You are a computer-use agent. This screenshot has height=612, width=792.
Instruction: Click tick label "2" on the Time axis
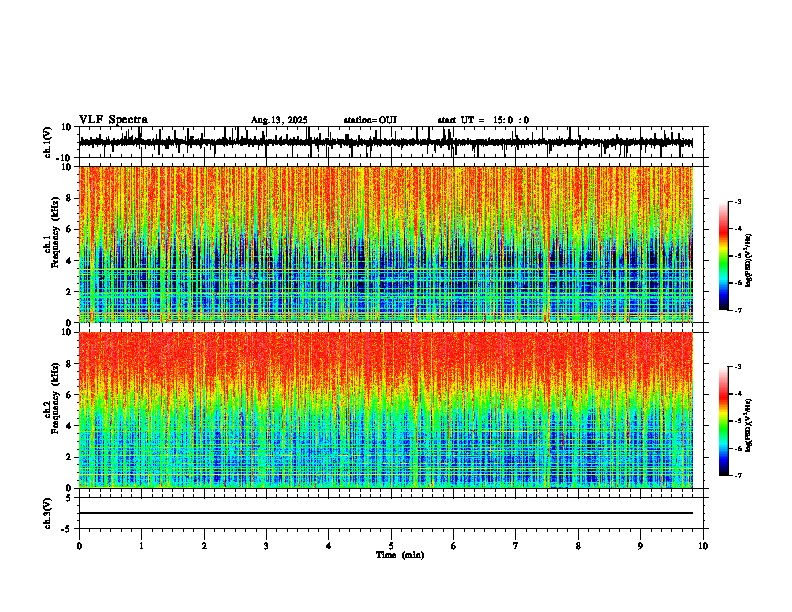tap(204, 546)
